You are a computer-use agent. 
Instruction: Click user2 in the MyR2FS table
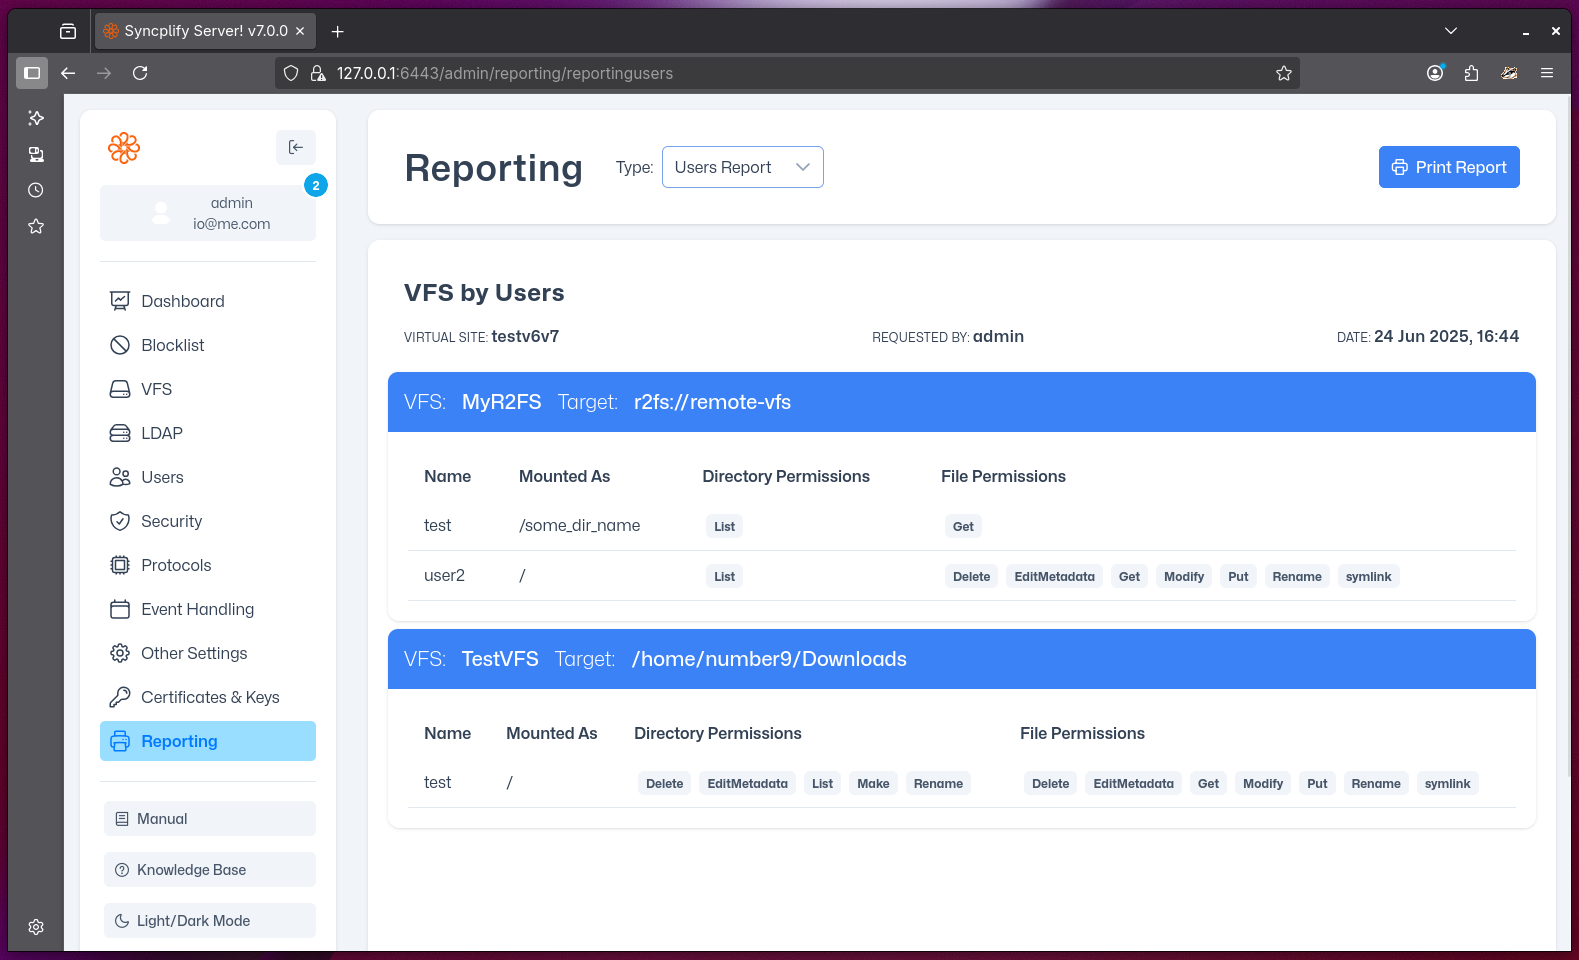(x=444, y=575)
